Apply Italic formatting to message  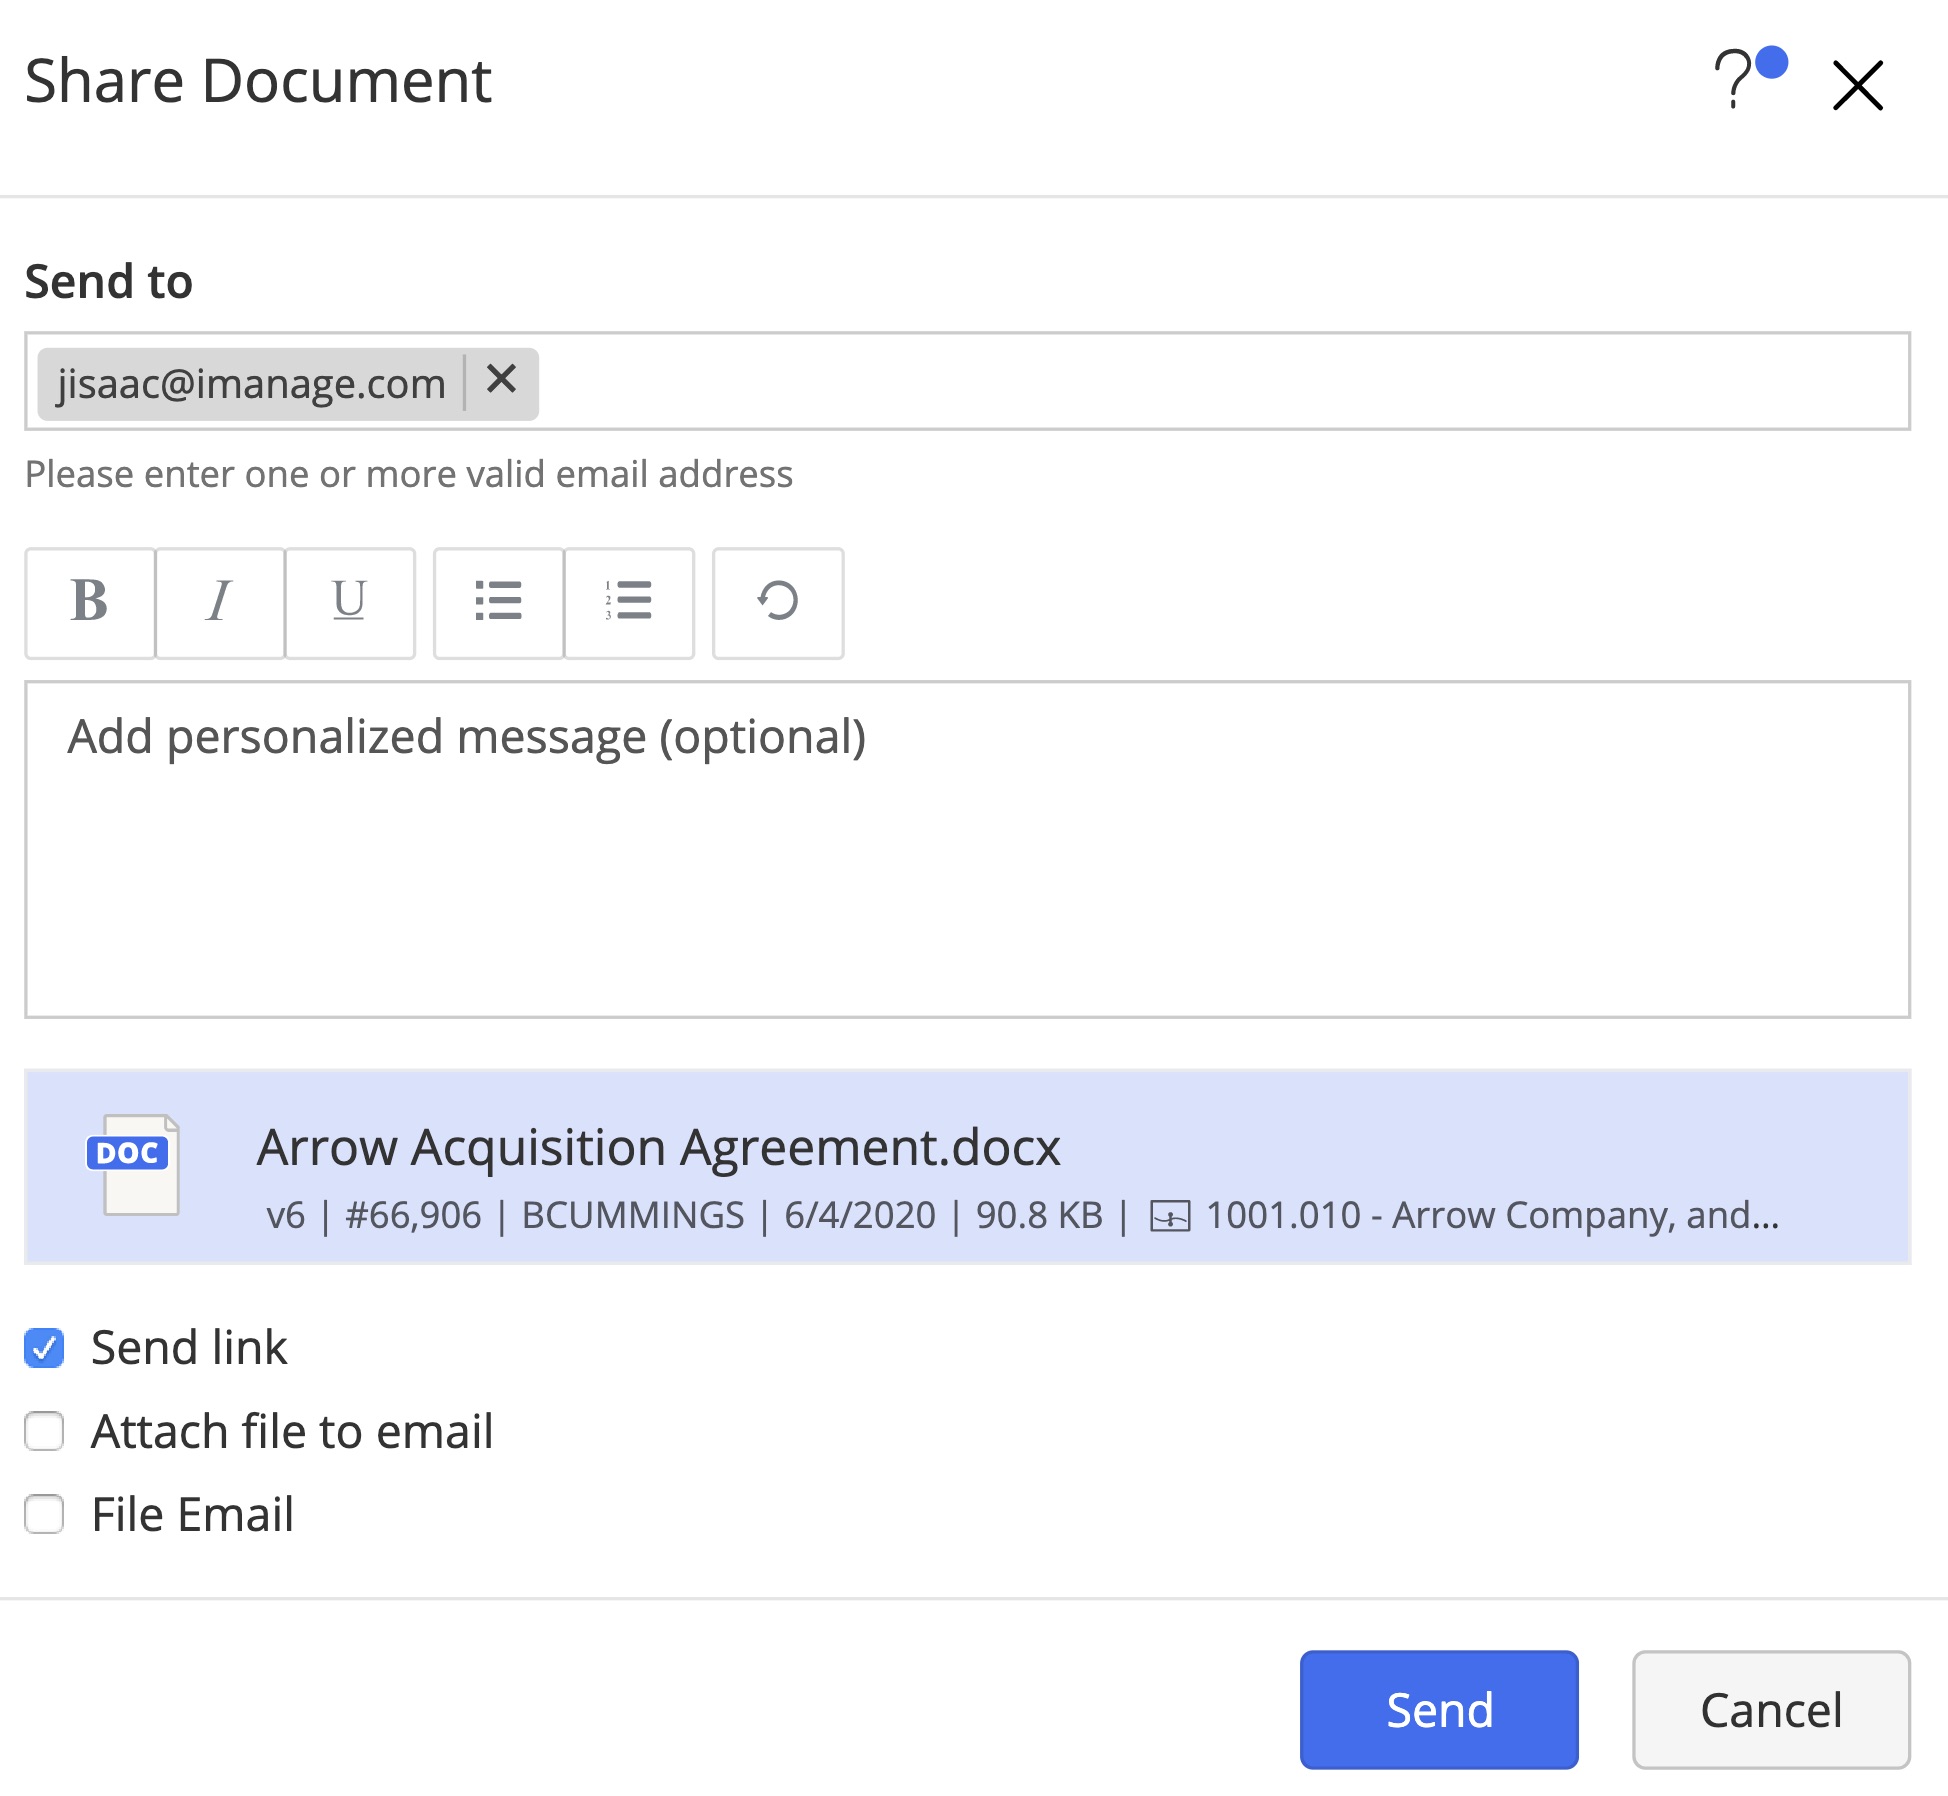(220, 603)
